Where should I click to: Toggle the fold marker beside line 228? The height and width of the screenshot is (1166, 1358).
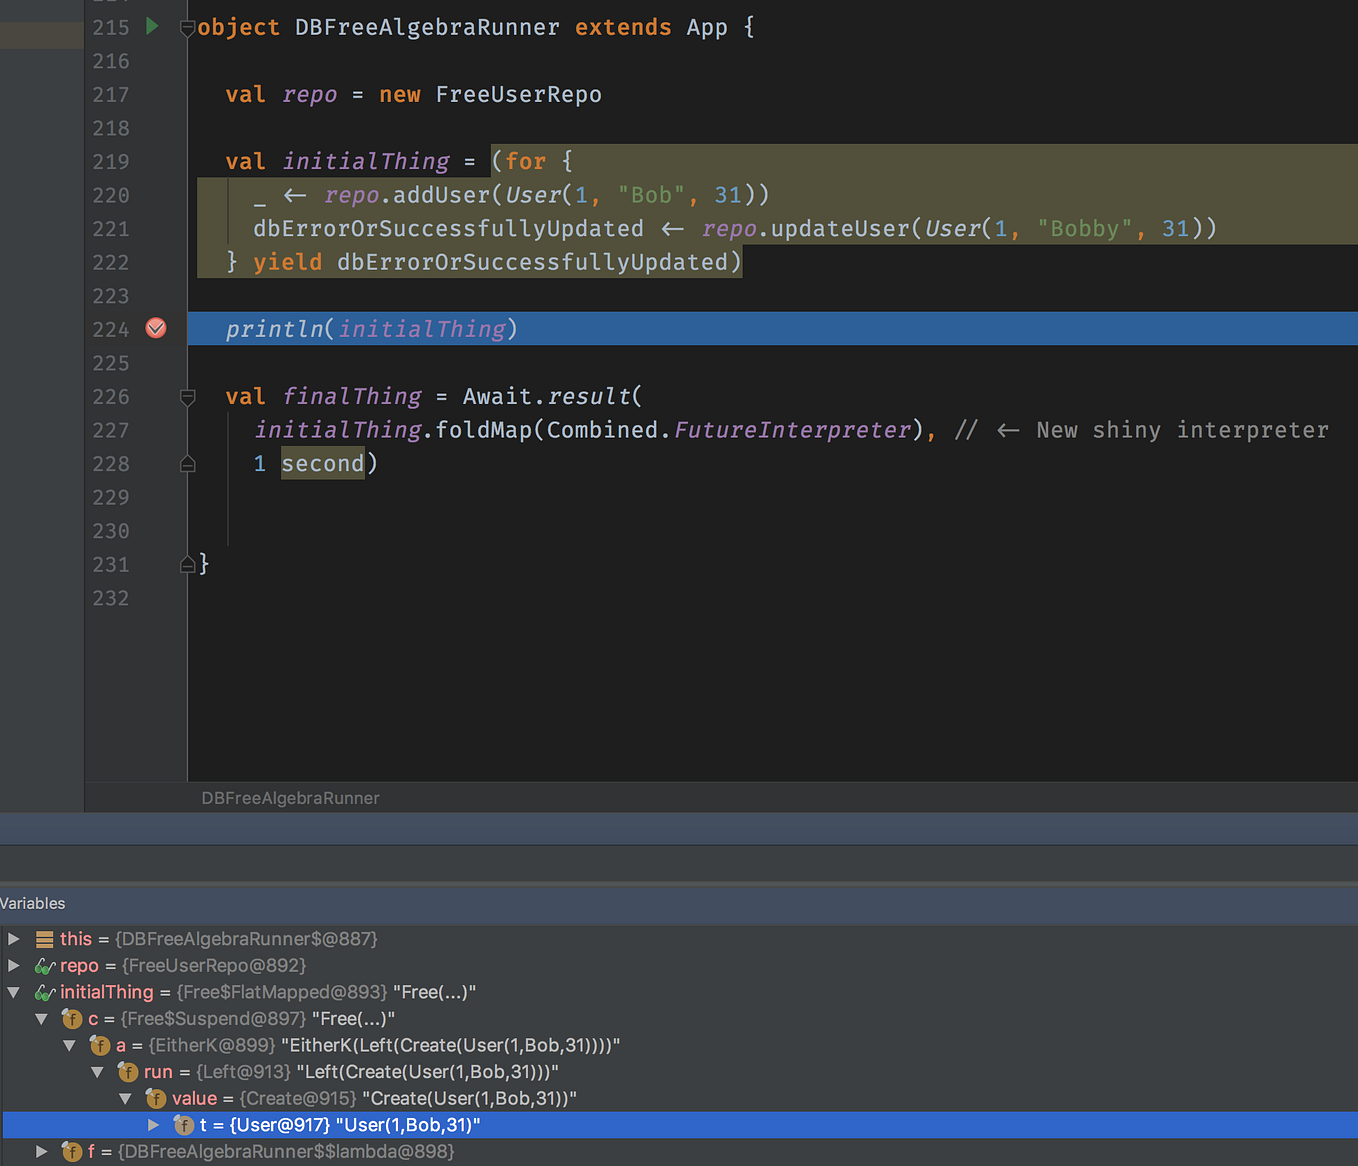tap(187, 463)
